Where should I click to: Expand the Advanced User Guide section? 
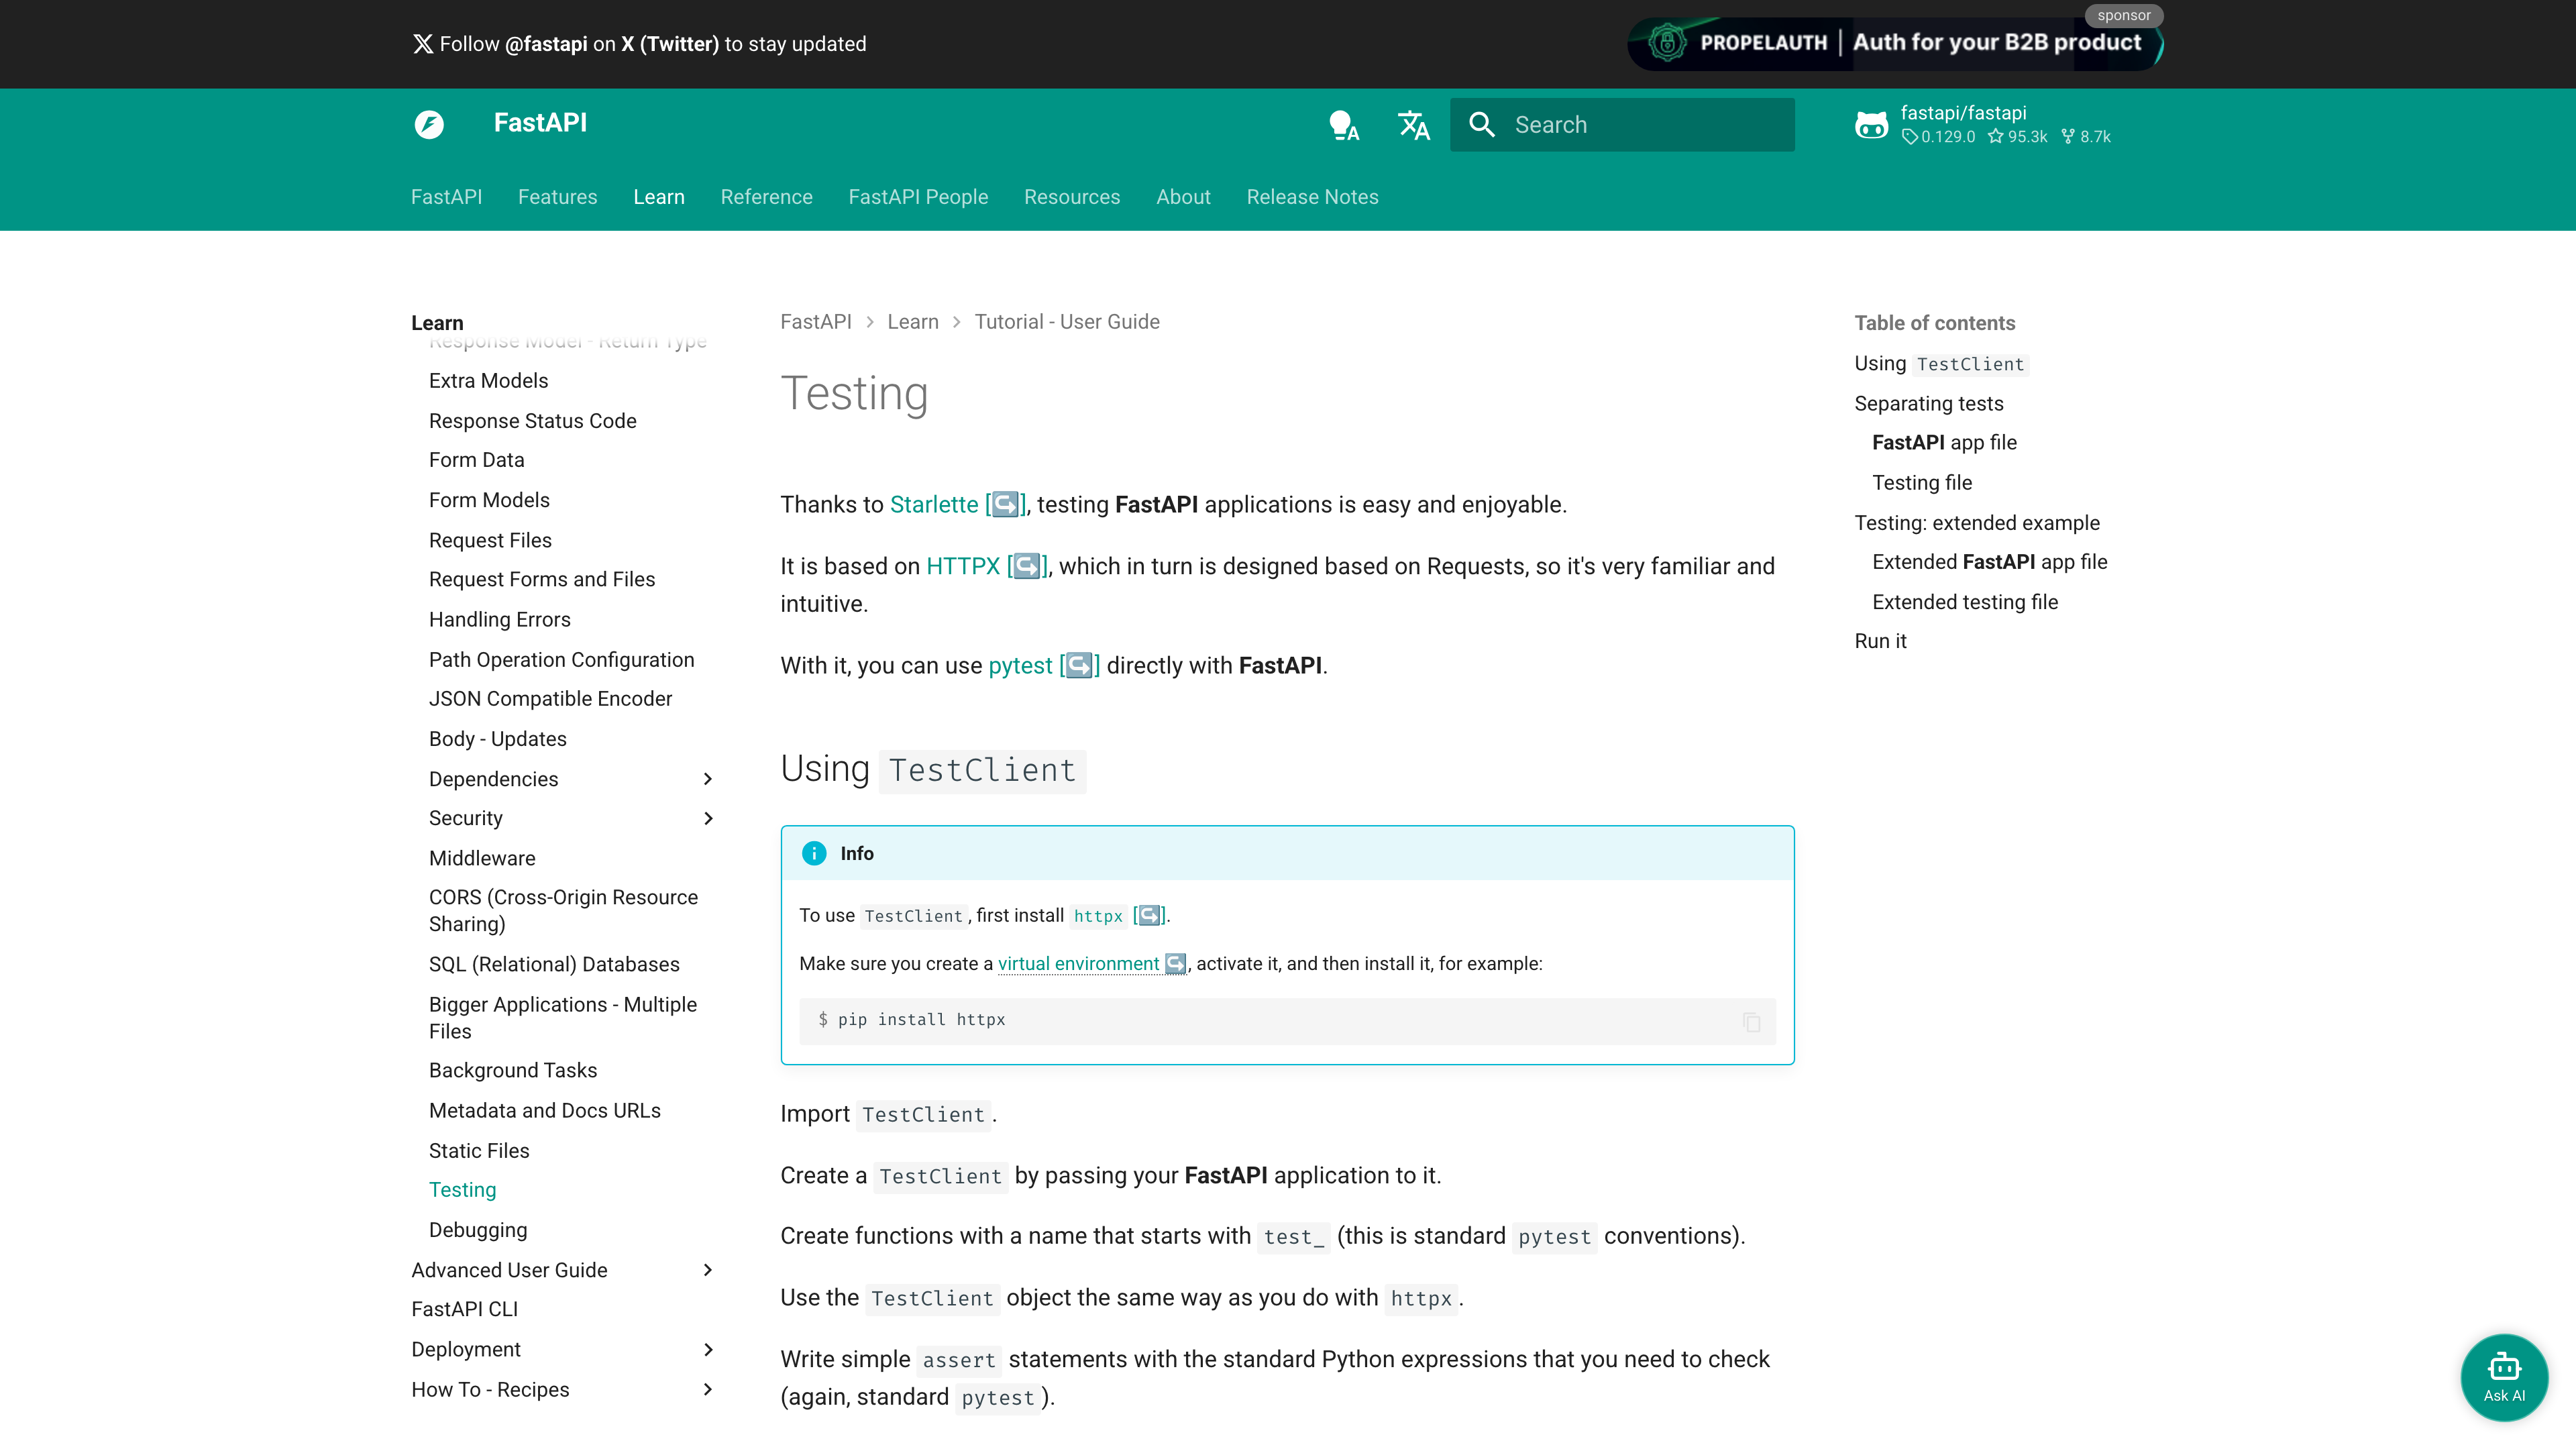[x=708, y=1270]
